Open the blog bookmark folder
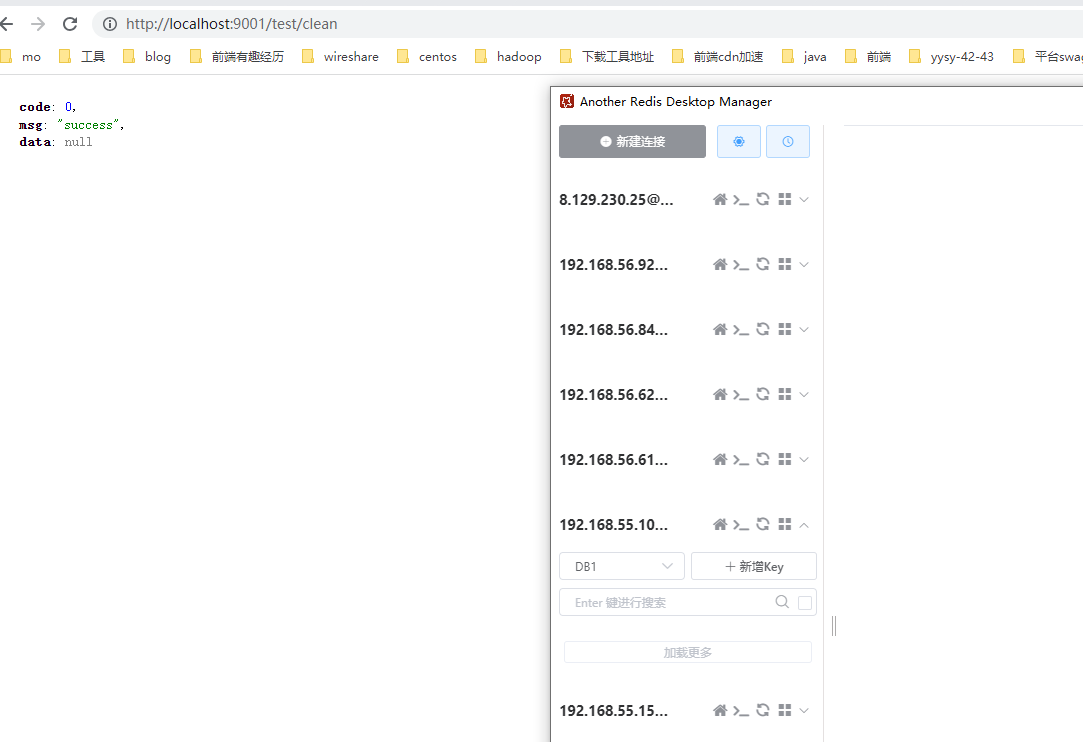Image resolution: width=1083 pixels, height=742 pixels. tap(147, 57)
